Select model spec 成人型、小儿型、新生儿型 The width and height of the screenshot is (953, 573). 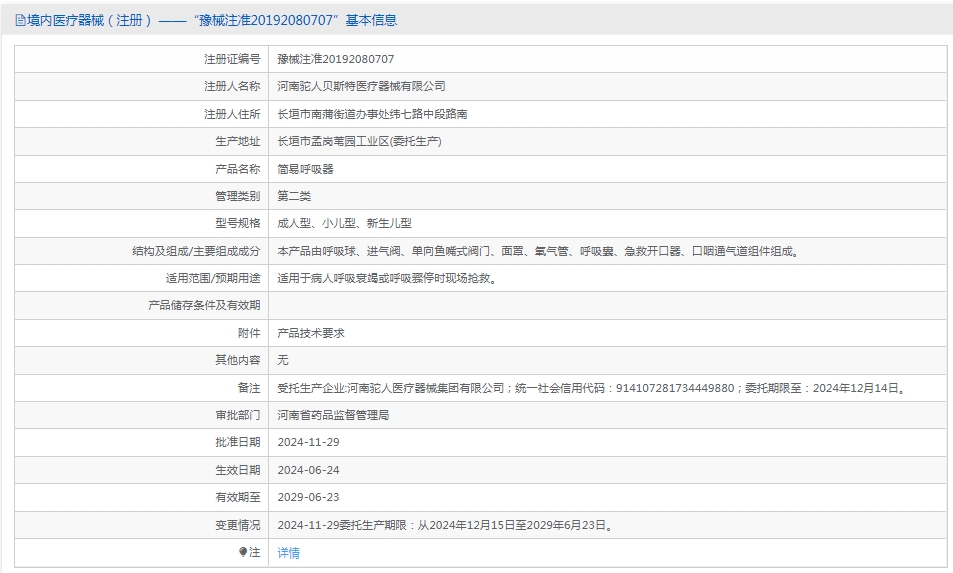(x=344, y=223)
